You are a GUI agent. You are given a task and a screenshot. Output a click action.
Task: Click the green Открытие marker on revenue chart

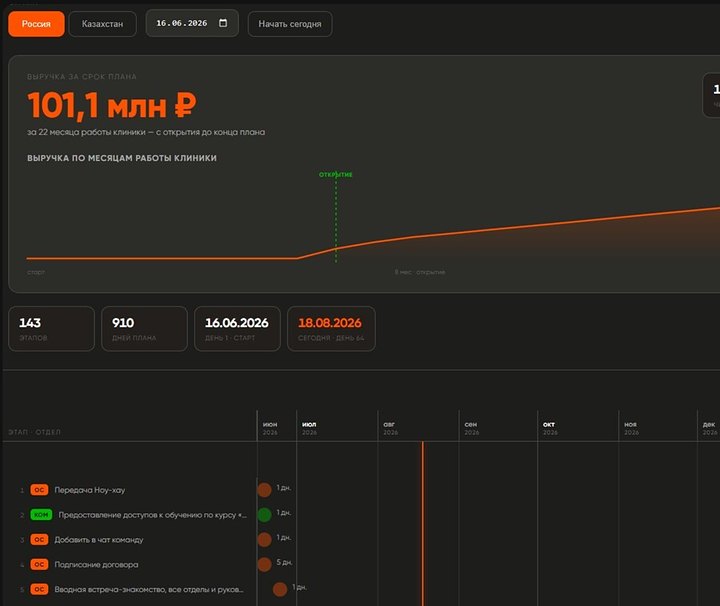336,174
